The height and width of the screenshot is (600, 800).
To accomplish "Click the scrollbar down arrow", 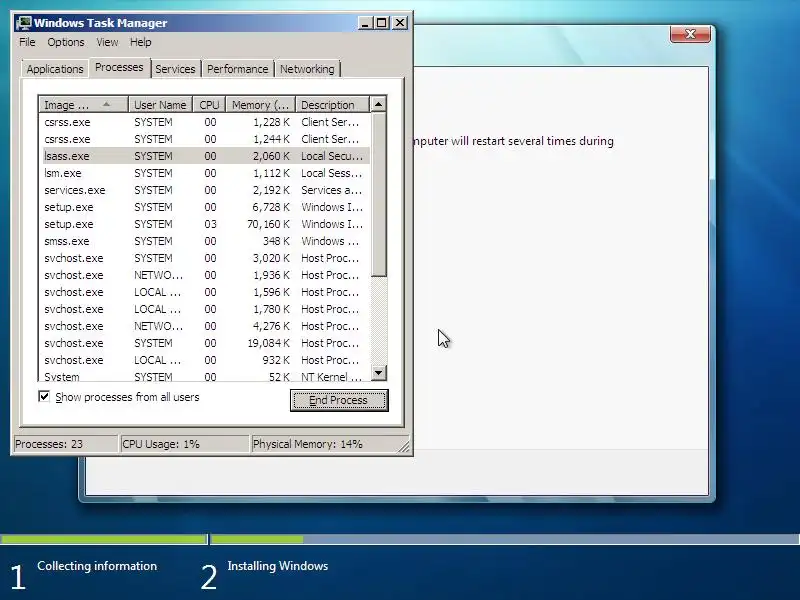I will (378, 372).
